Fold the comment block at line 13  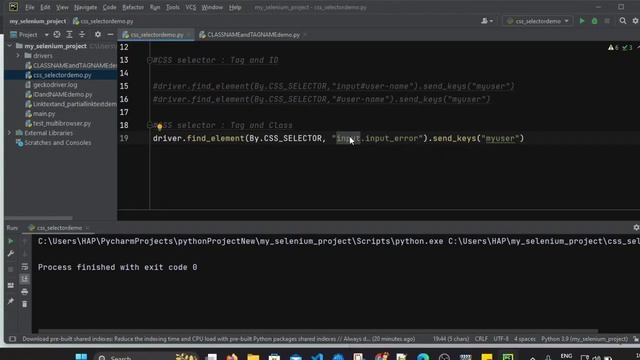(x=149, y=60)
